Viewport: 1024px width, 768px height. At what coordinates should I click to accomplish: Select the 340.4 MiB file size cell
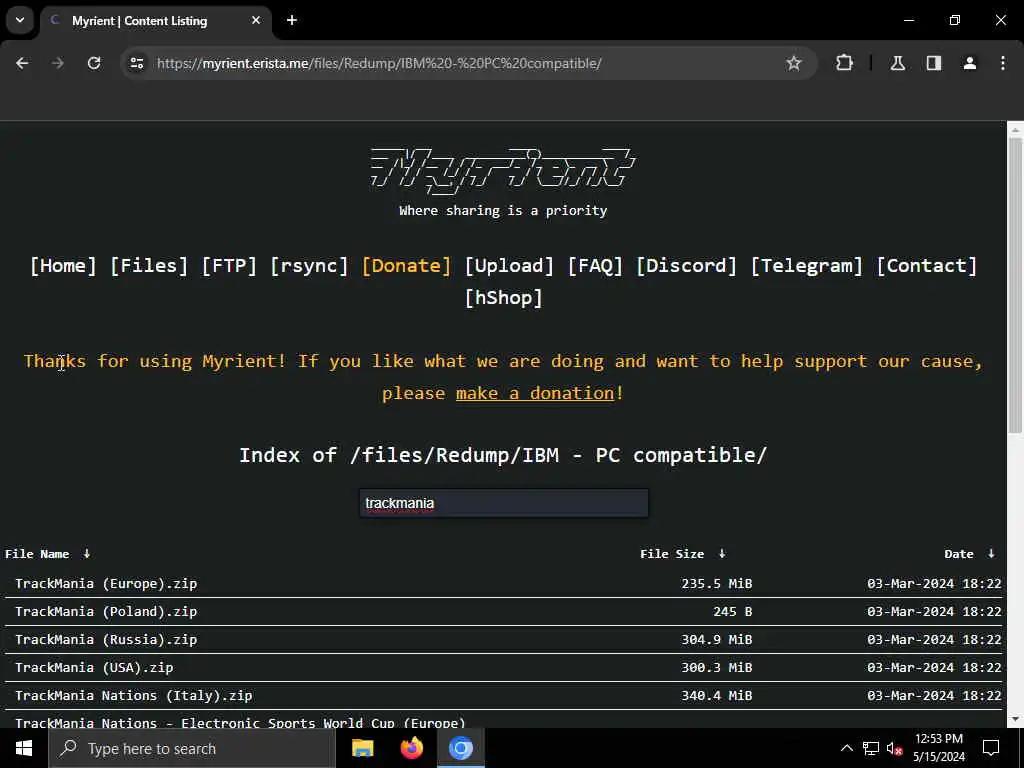pyautogui.click(x=716, y=696)
